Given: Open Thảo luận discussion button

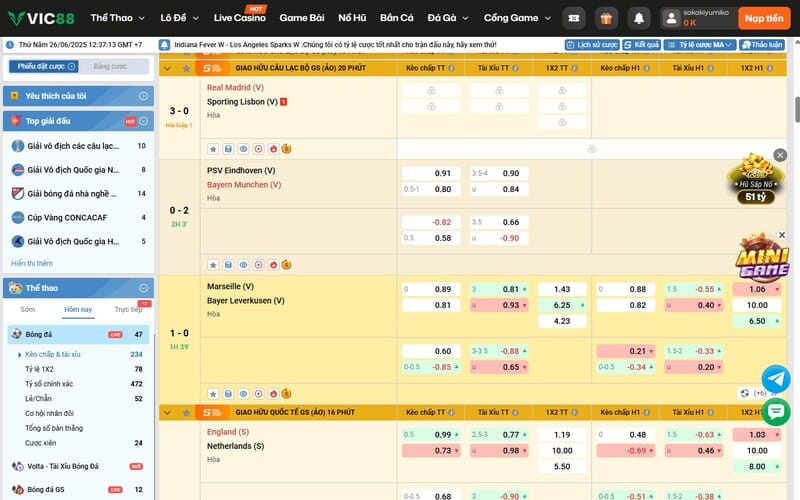Looking at the screenshot, I should (762, 45).
